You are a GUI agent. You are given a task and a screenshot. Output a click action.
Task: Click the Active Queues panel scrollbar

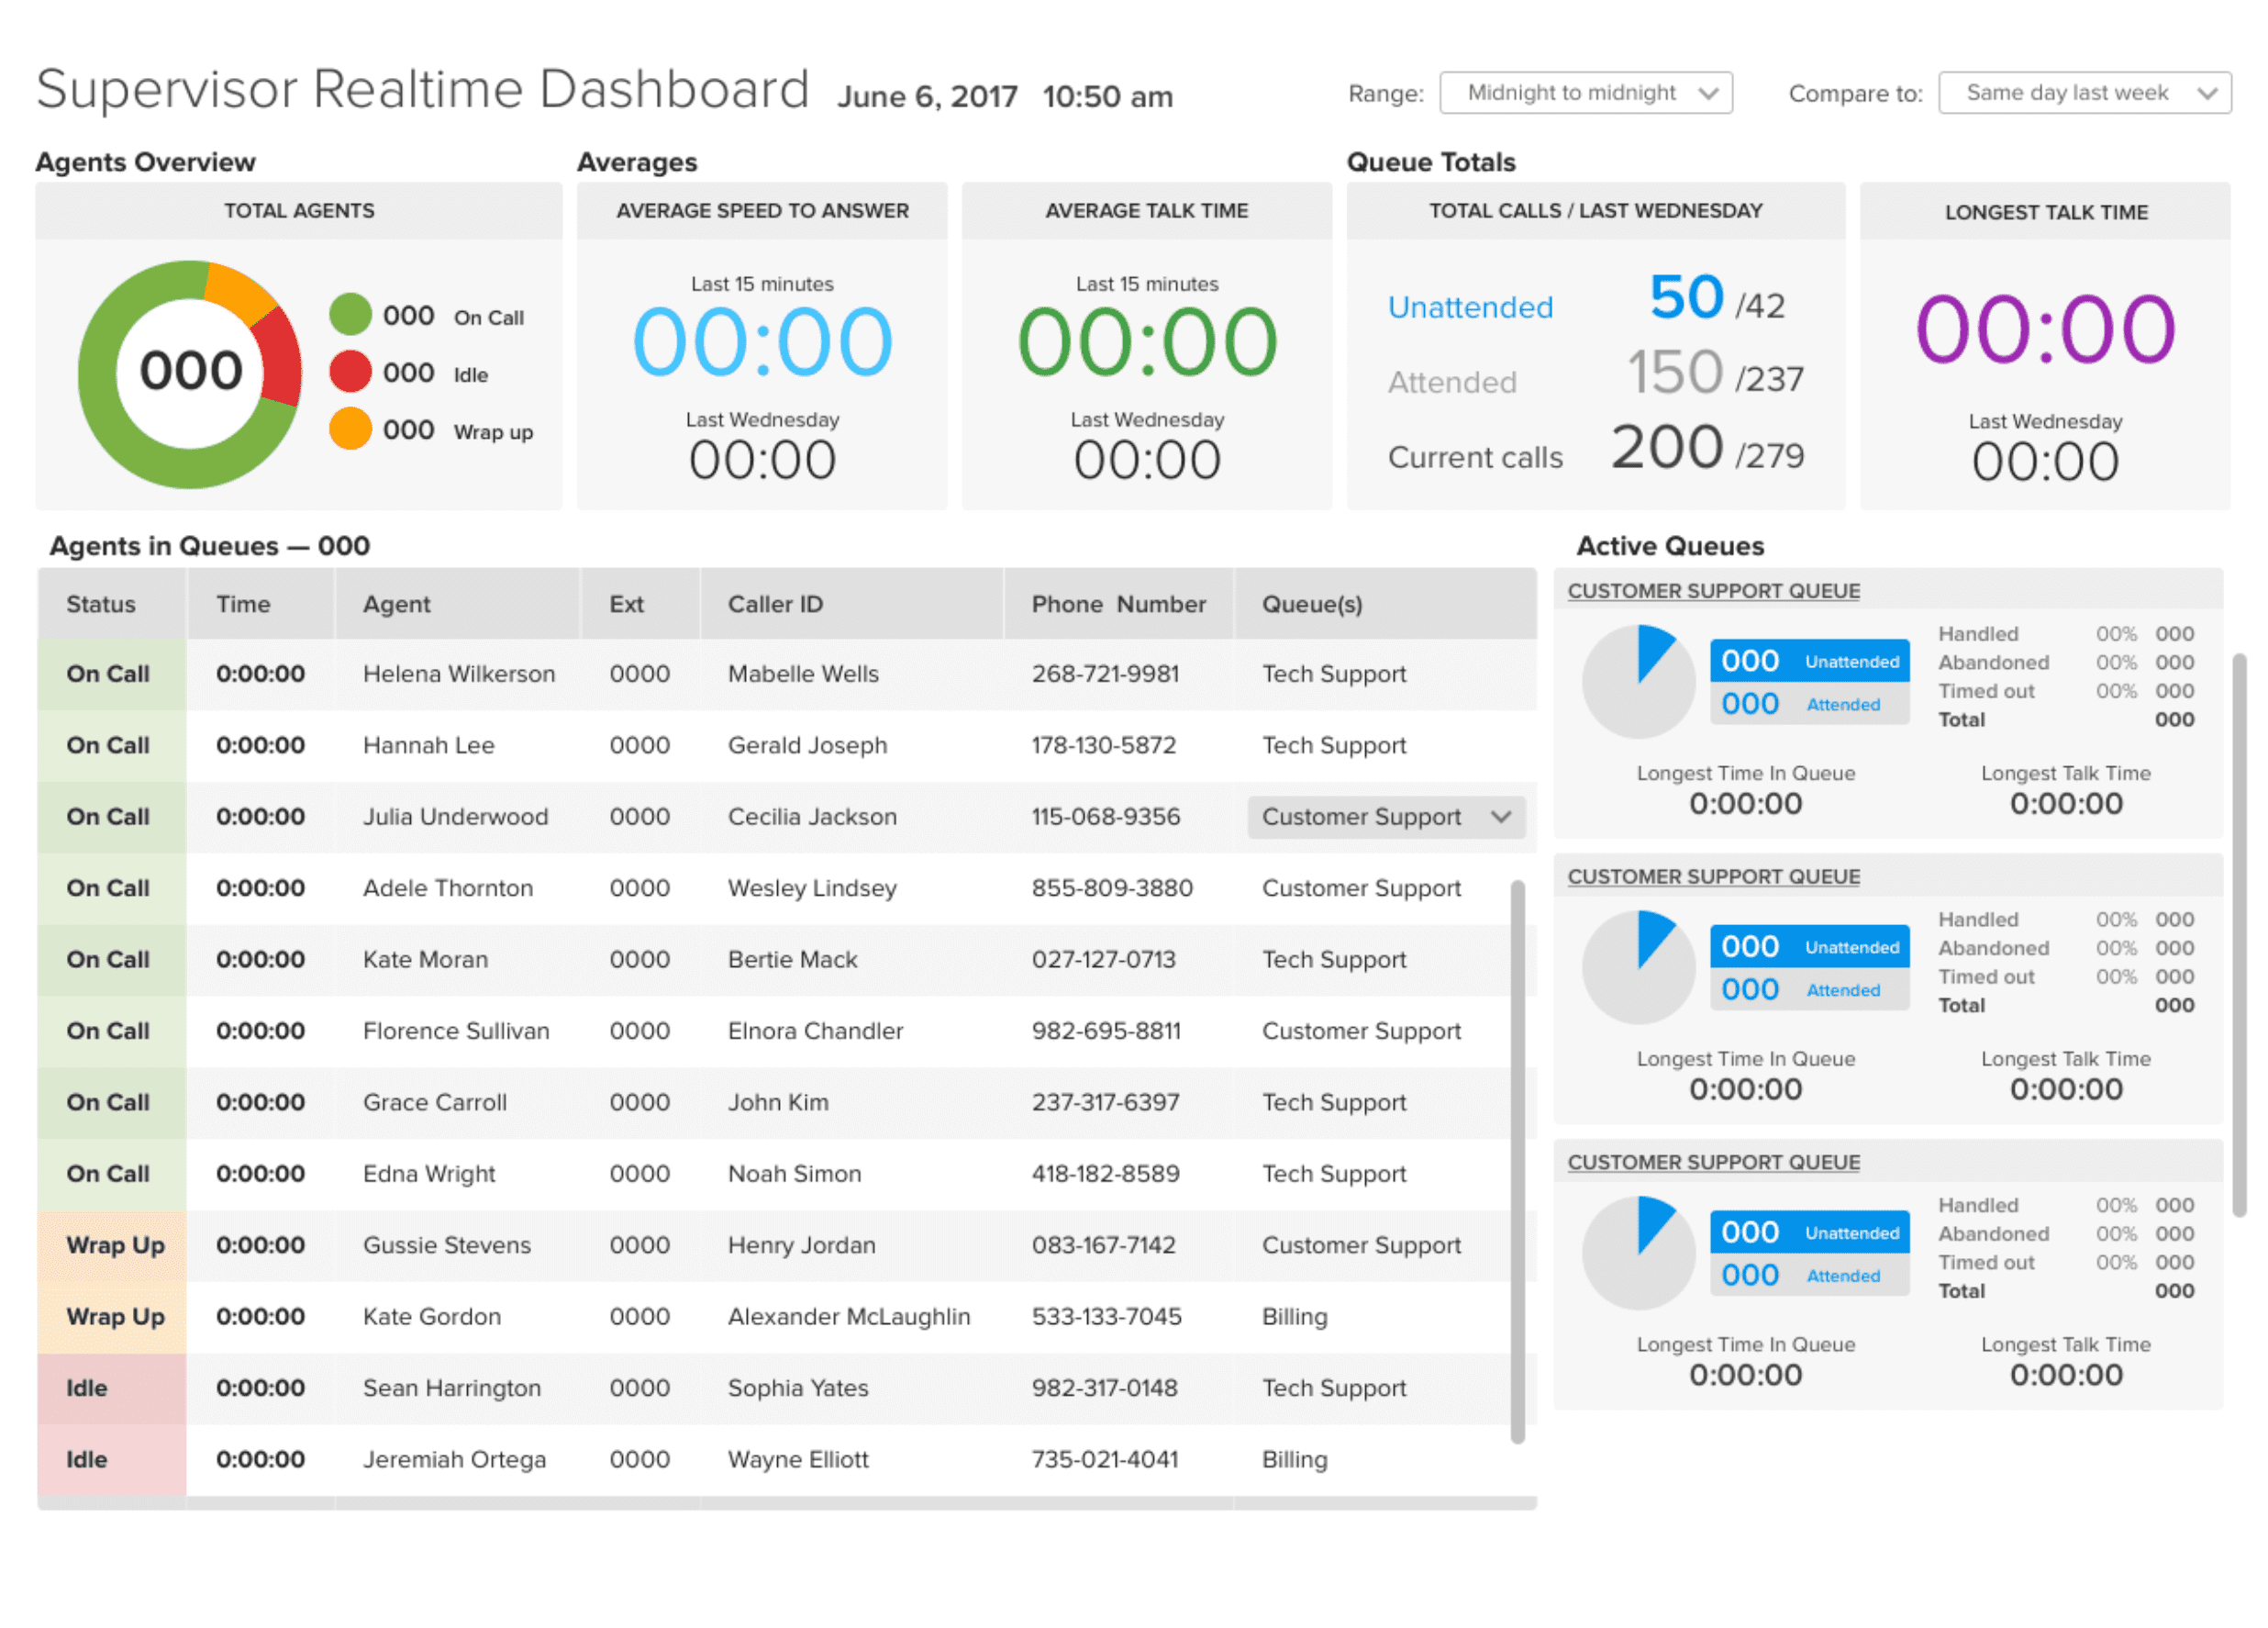[2239, 935]
